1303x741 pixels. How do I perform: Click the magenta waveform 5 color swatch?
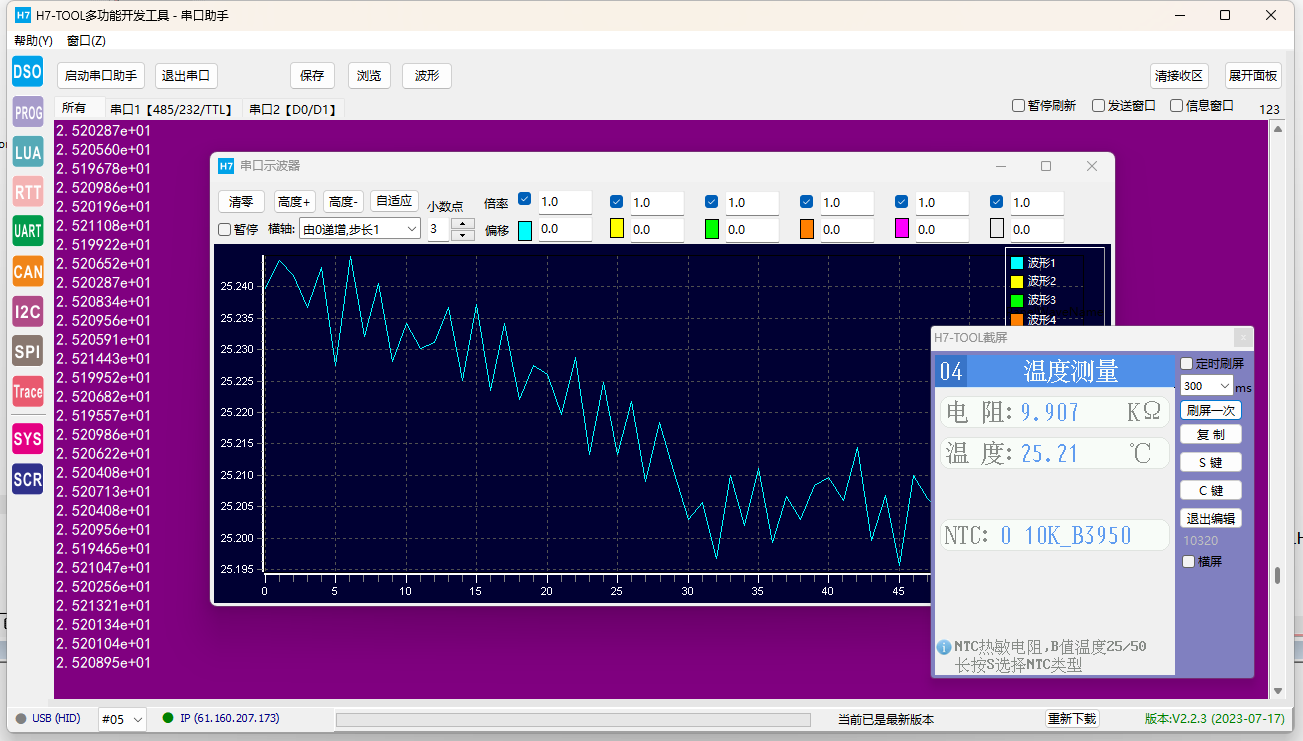902,229
